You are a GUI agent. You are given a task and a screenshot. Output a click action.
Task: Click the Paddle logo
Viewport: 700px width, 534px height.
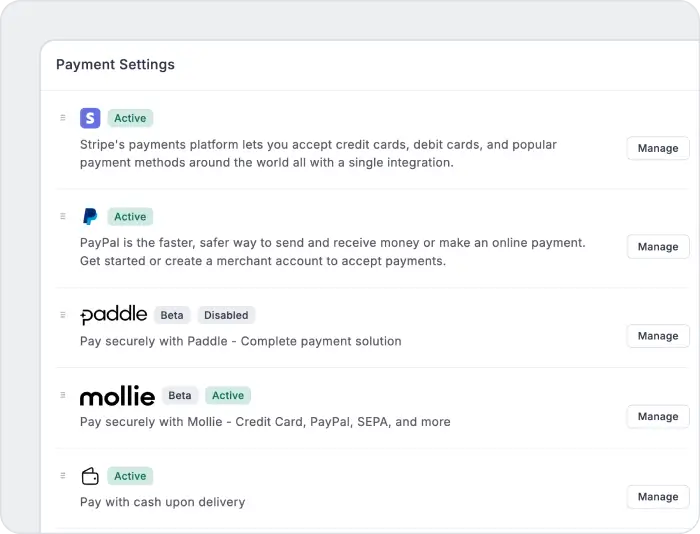pyautogui.click(x=114, y=315)
